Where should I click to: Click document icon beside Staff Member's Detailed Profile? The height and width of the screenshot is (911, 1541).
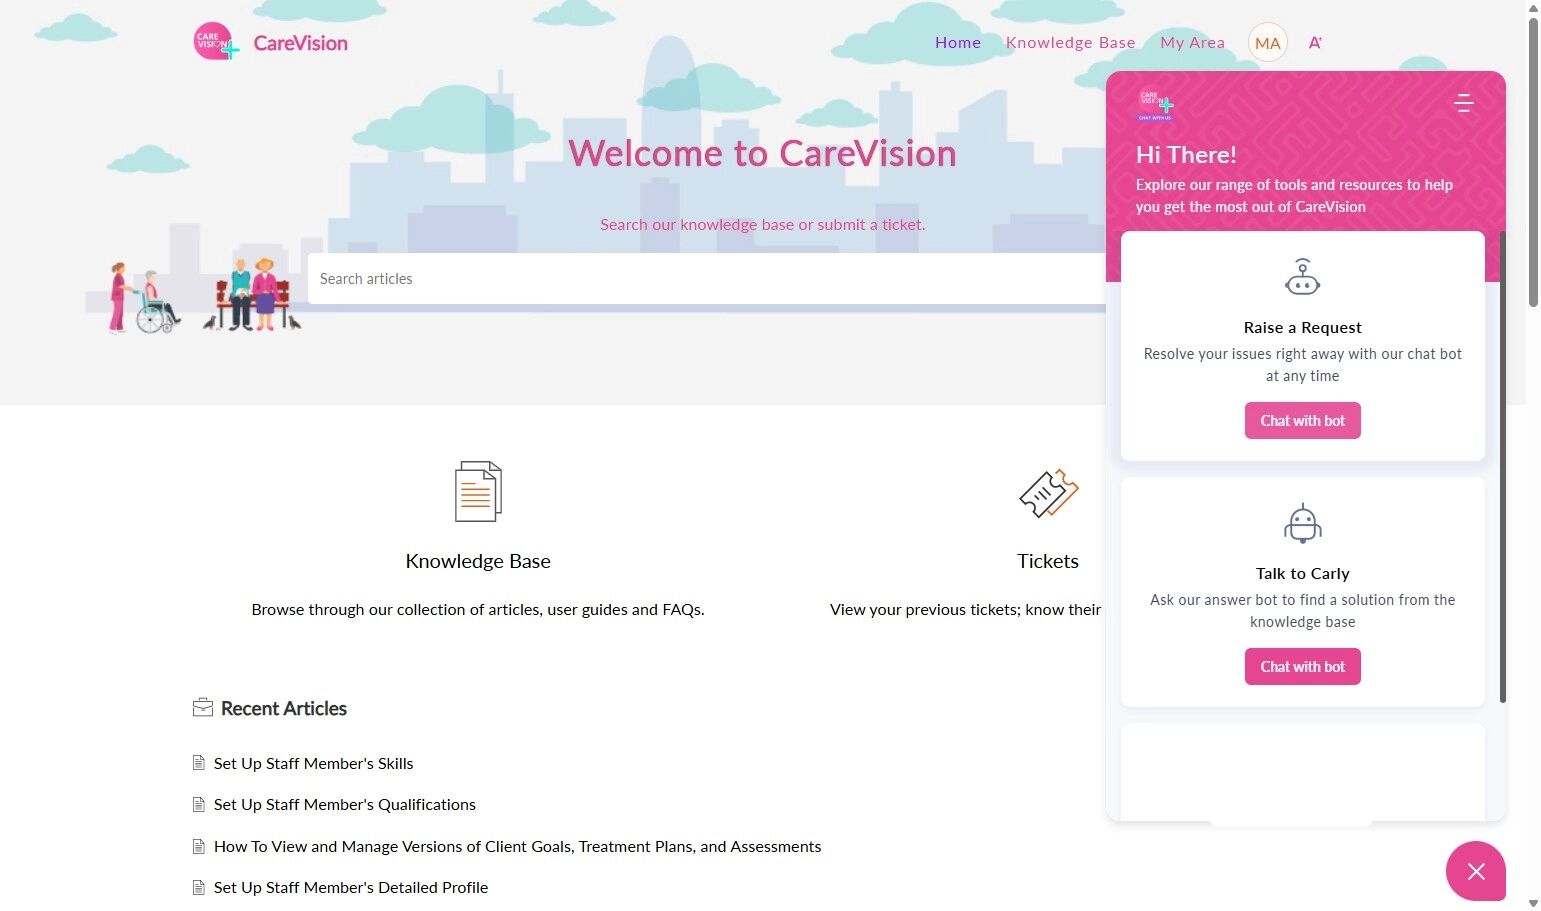pyautogui.click(x=198, y=887)
